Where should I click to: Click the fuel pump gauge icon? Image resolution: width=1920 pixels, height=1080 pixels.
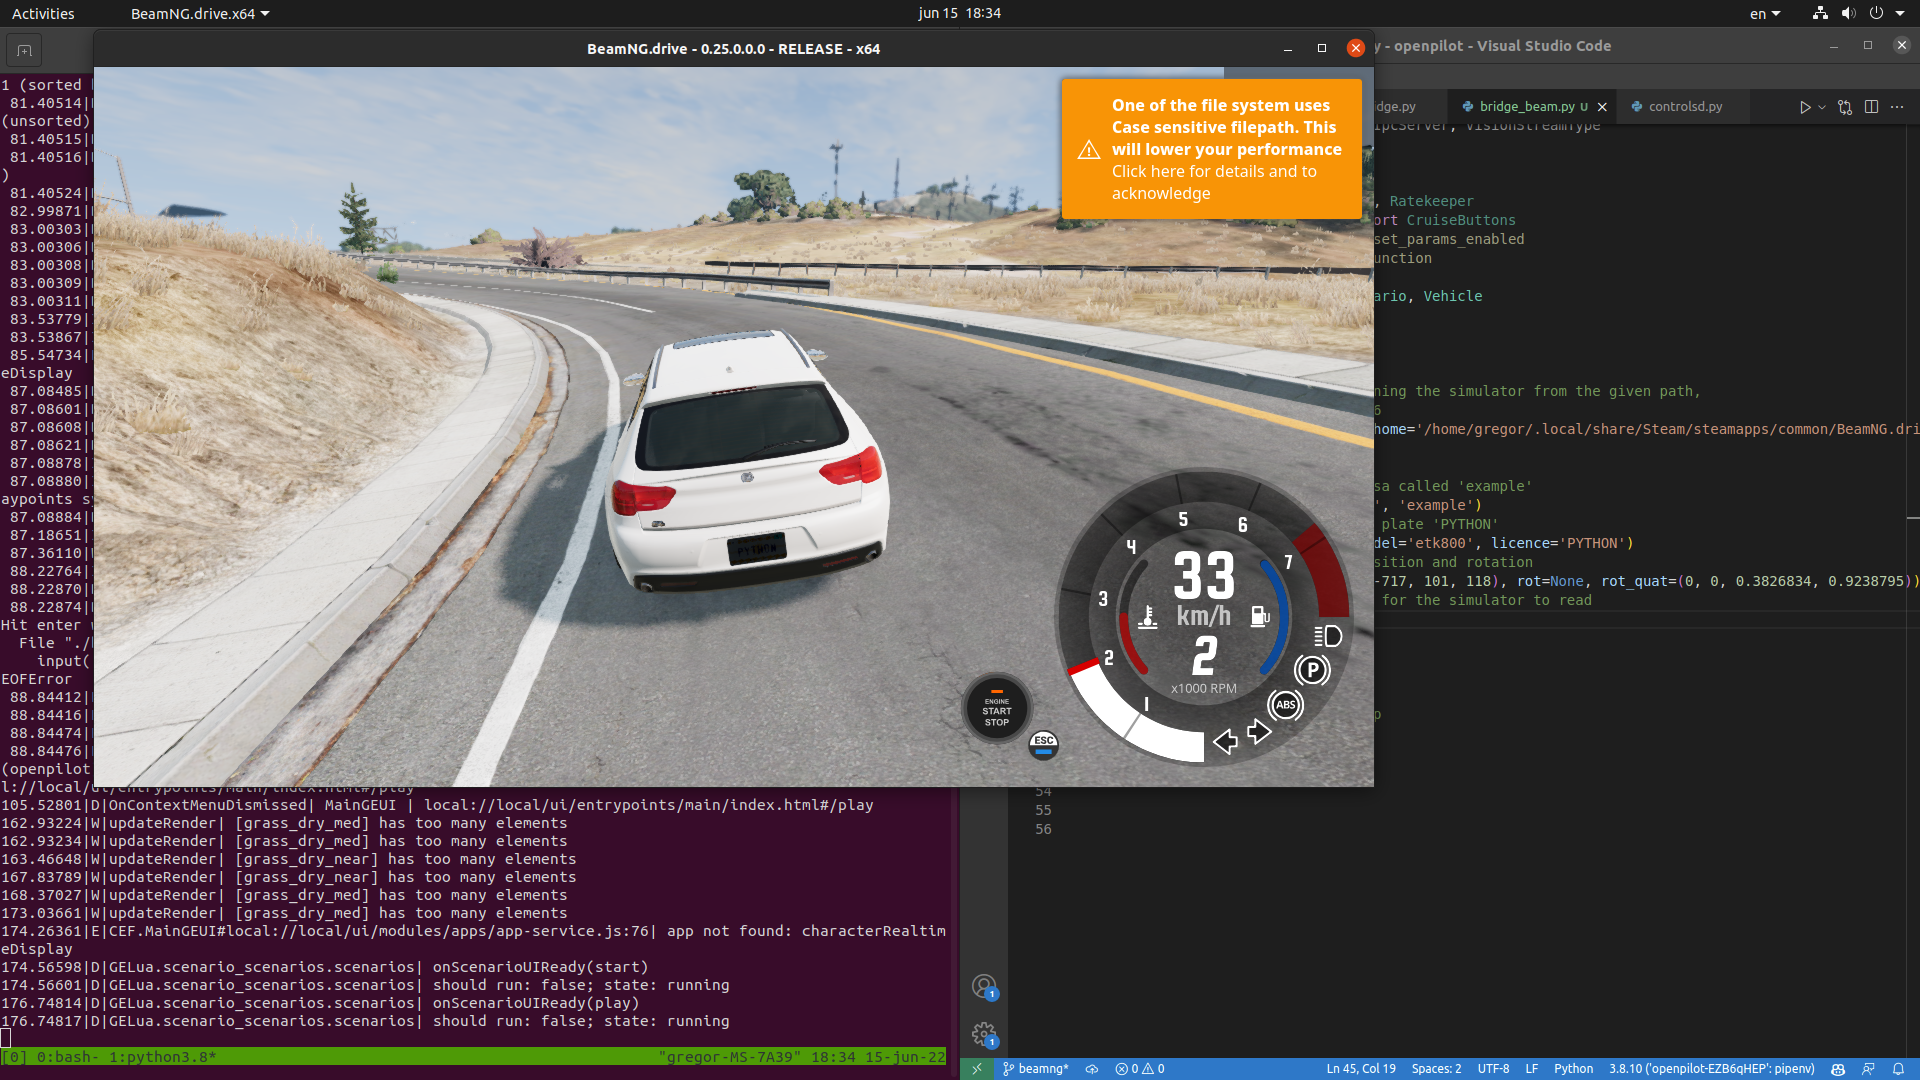click(1260, 616)
